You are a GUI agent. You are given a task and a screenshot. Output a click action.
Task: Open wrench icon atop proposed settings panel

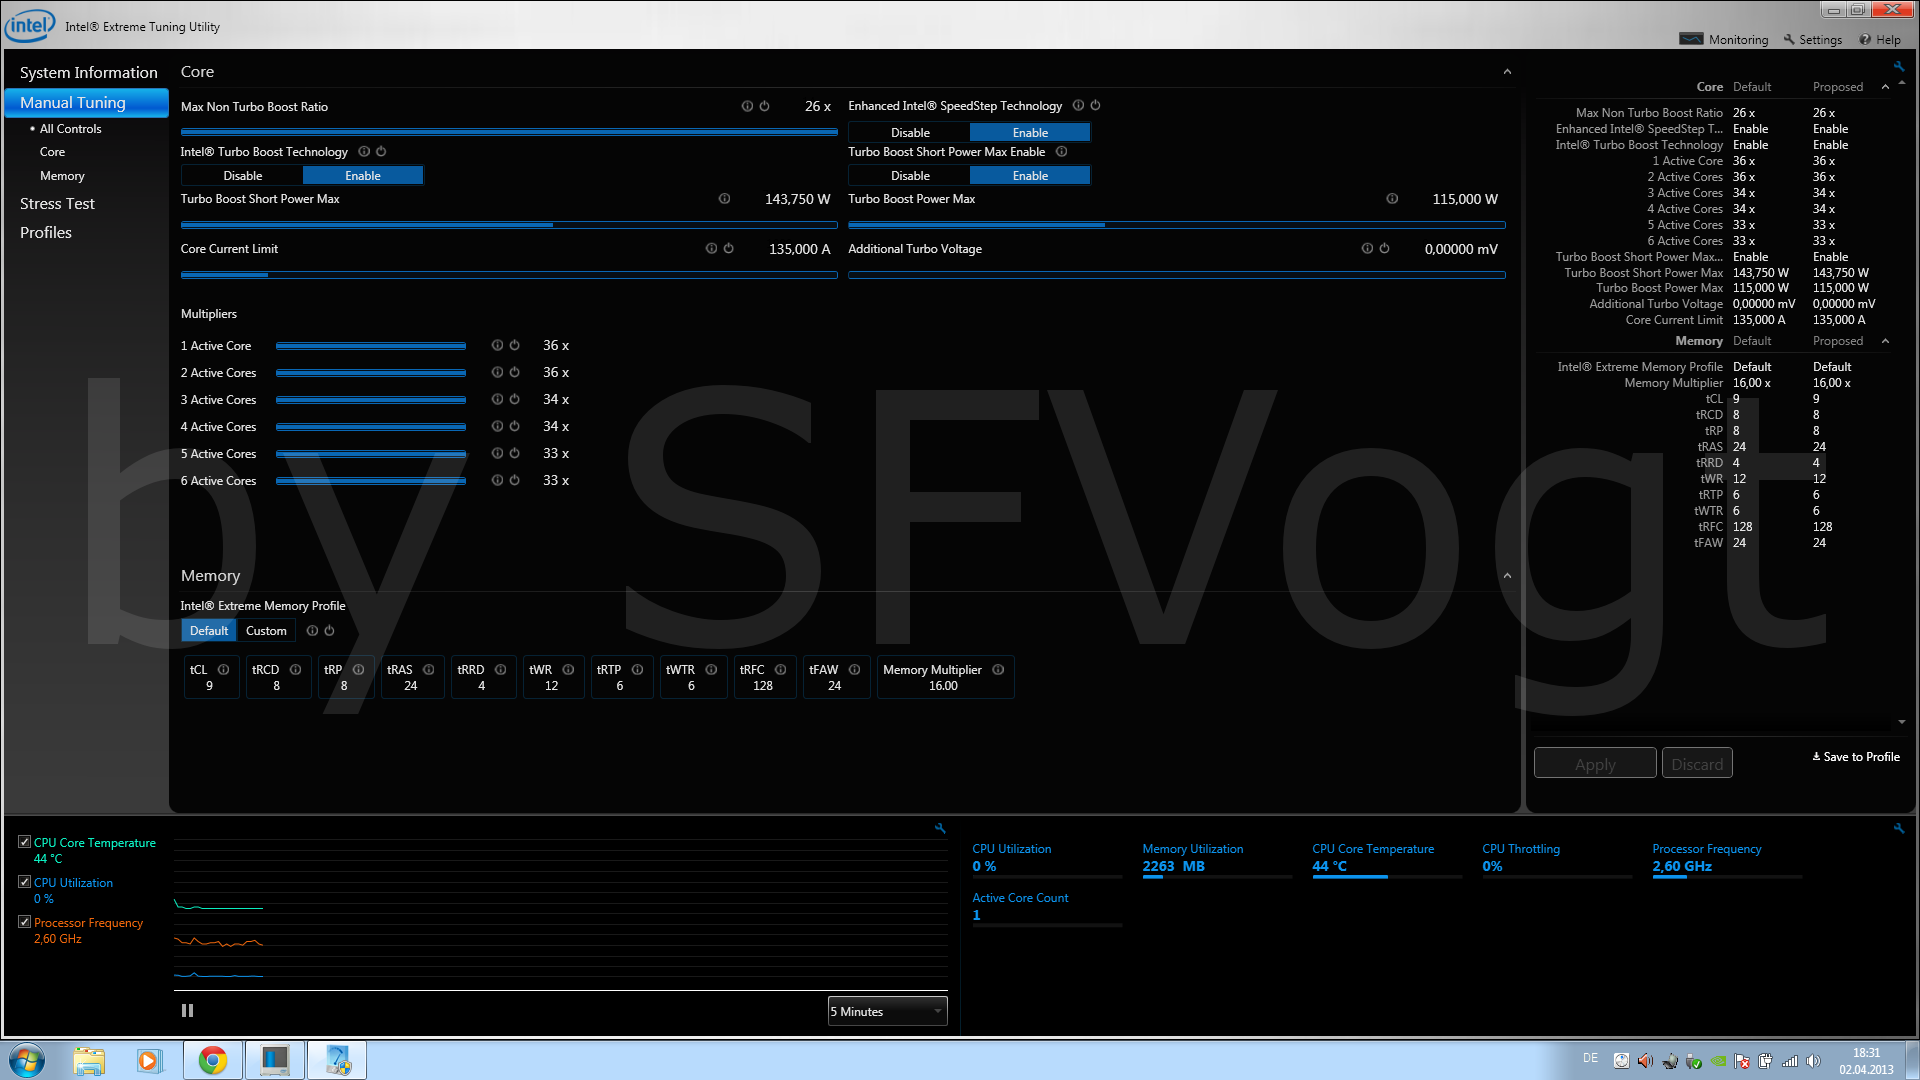coord(1899,67)
